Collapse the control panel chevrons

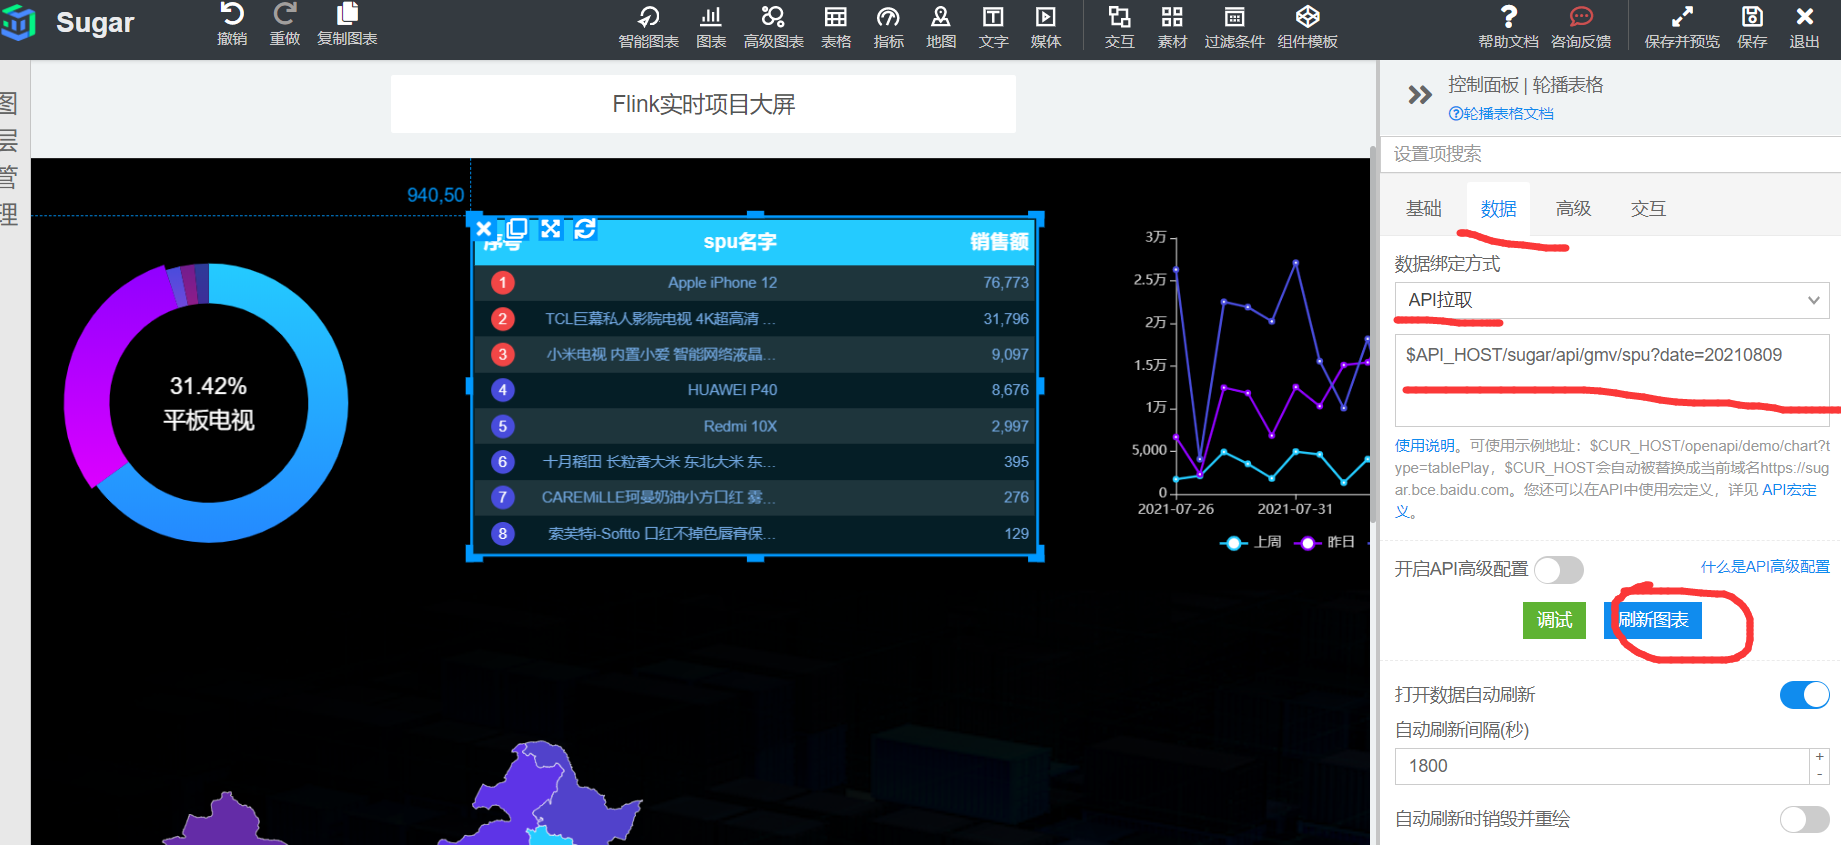pyautogui.click(x=1419, y=95)
